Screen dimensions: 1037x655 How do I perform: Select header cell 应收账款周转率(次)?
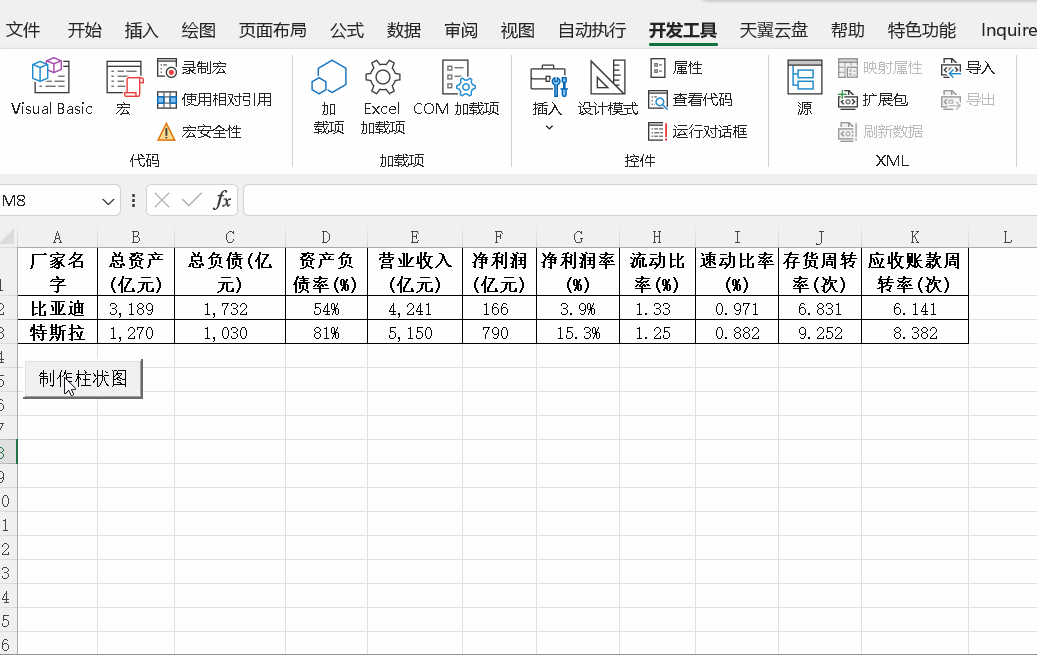coord(915,272)
